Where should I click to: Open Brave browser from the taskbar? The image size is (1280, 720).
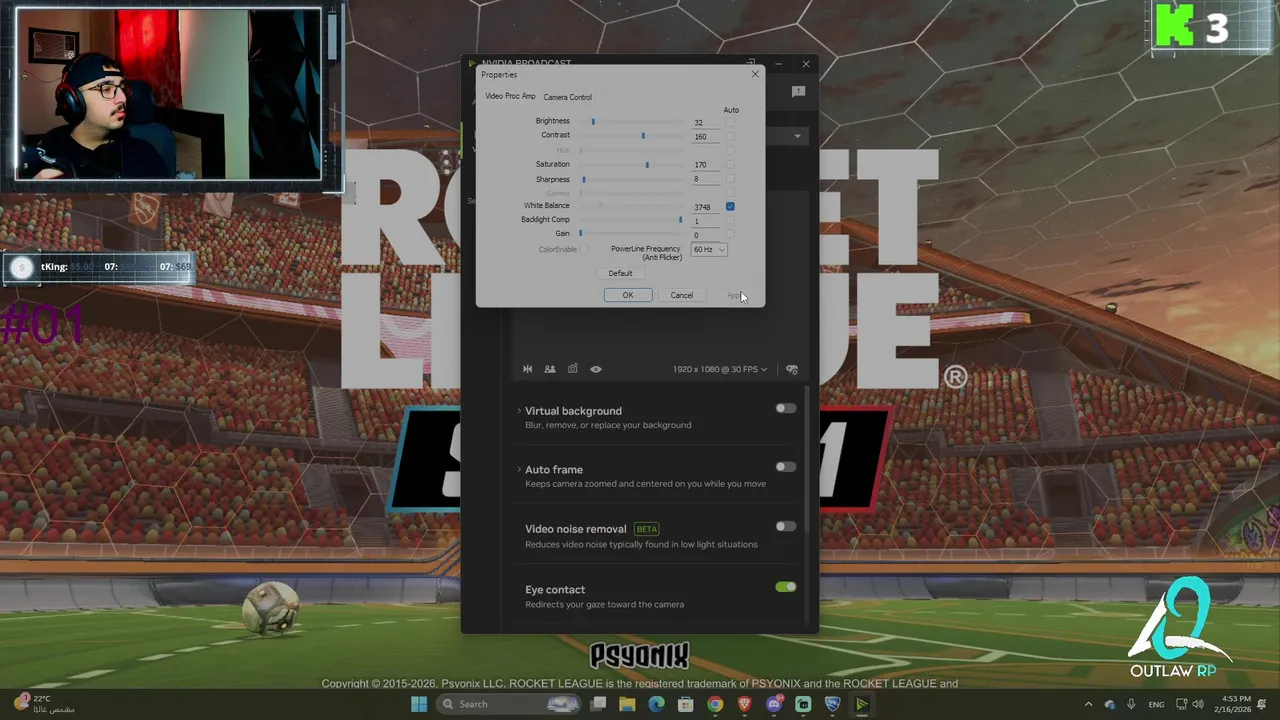coord(744,704)
